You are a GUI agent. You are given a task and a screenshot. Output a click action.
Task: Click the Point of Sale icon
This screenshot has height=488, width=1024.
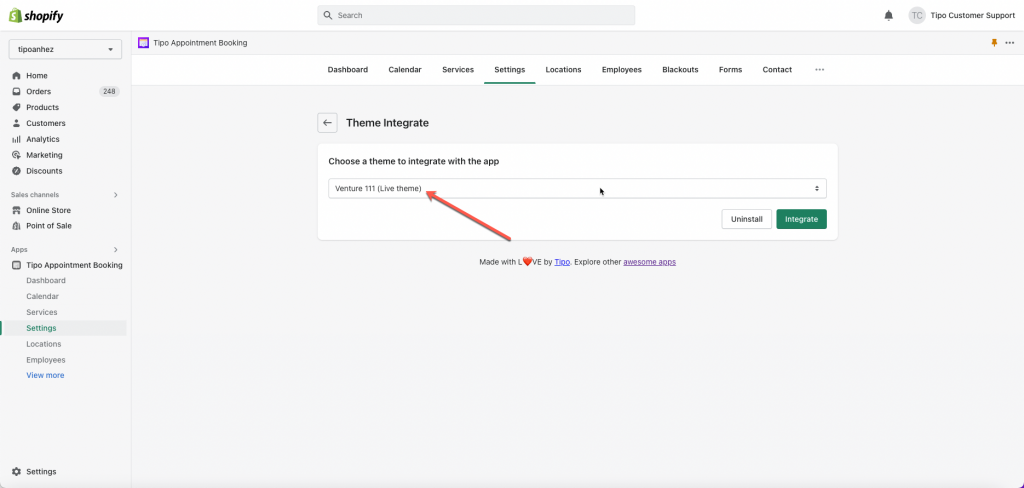[16, 226]
